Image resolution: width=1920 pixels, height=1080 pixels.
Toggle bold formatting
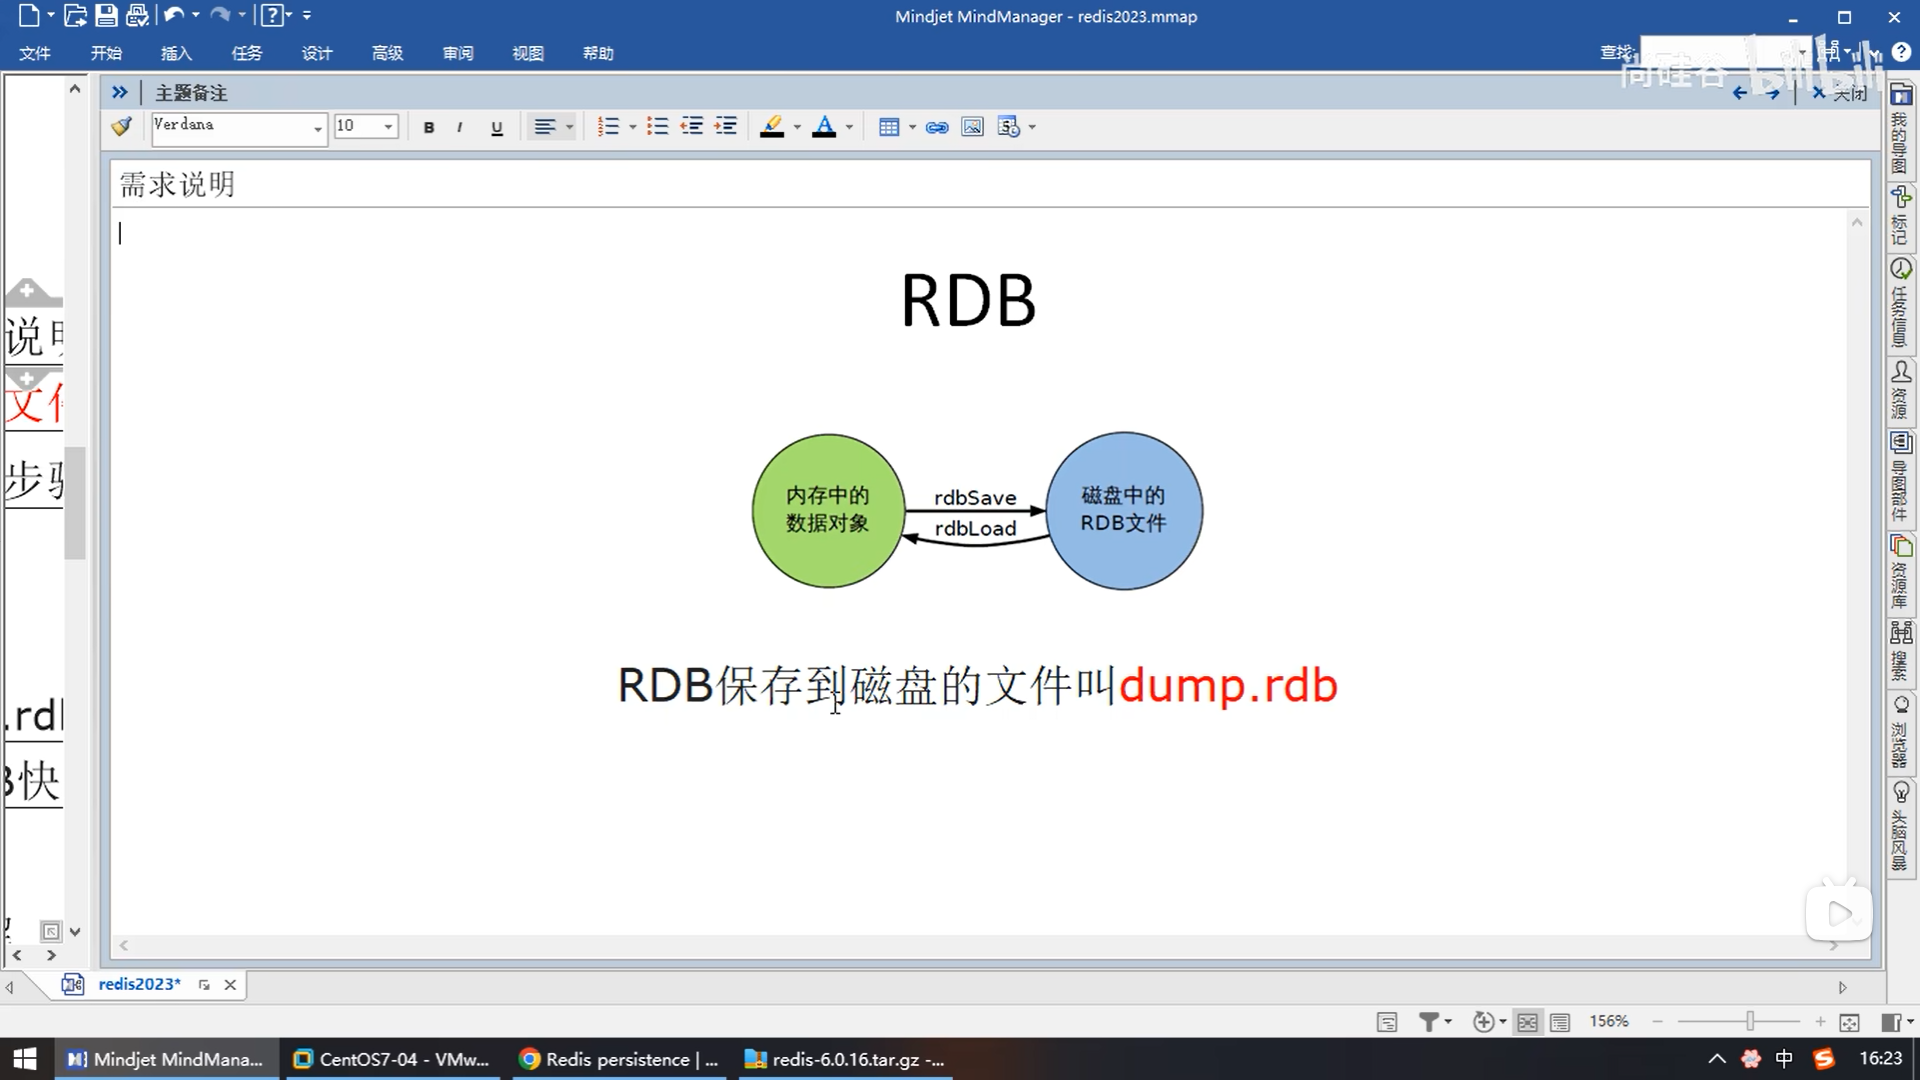pos(429,127)
